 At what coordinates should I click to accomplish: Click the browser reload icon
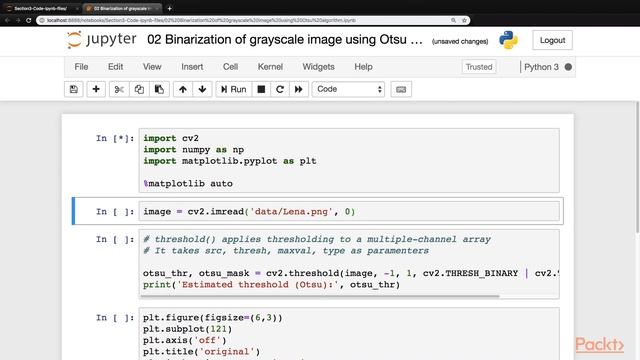tap(29, 20)
